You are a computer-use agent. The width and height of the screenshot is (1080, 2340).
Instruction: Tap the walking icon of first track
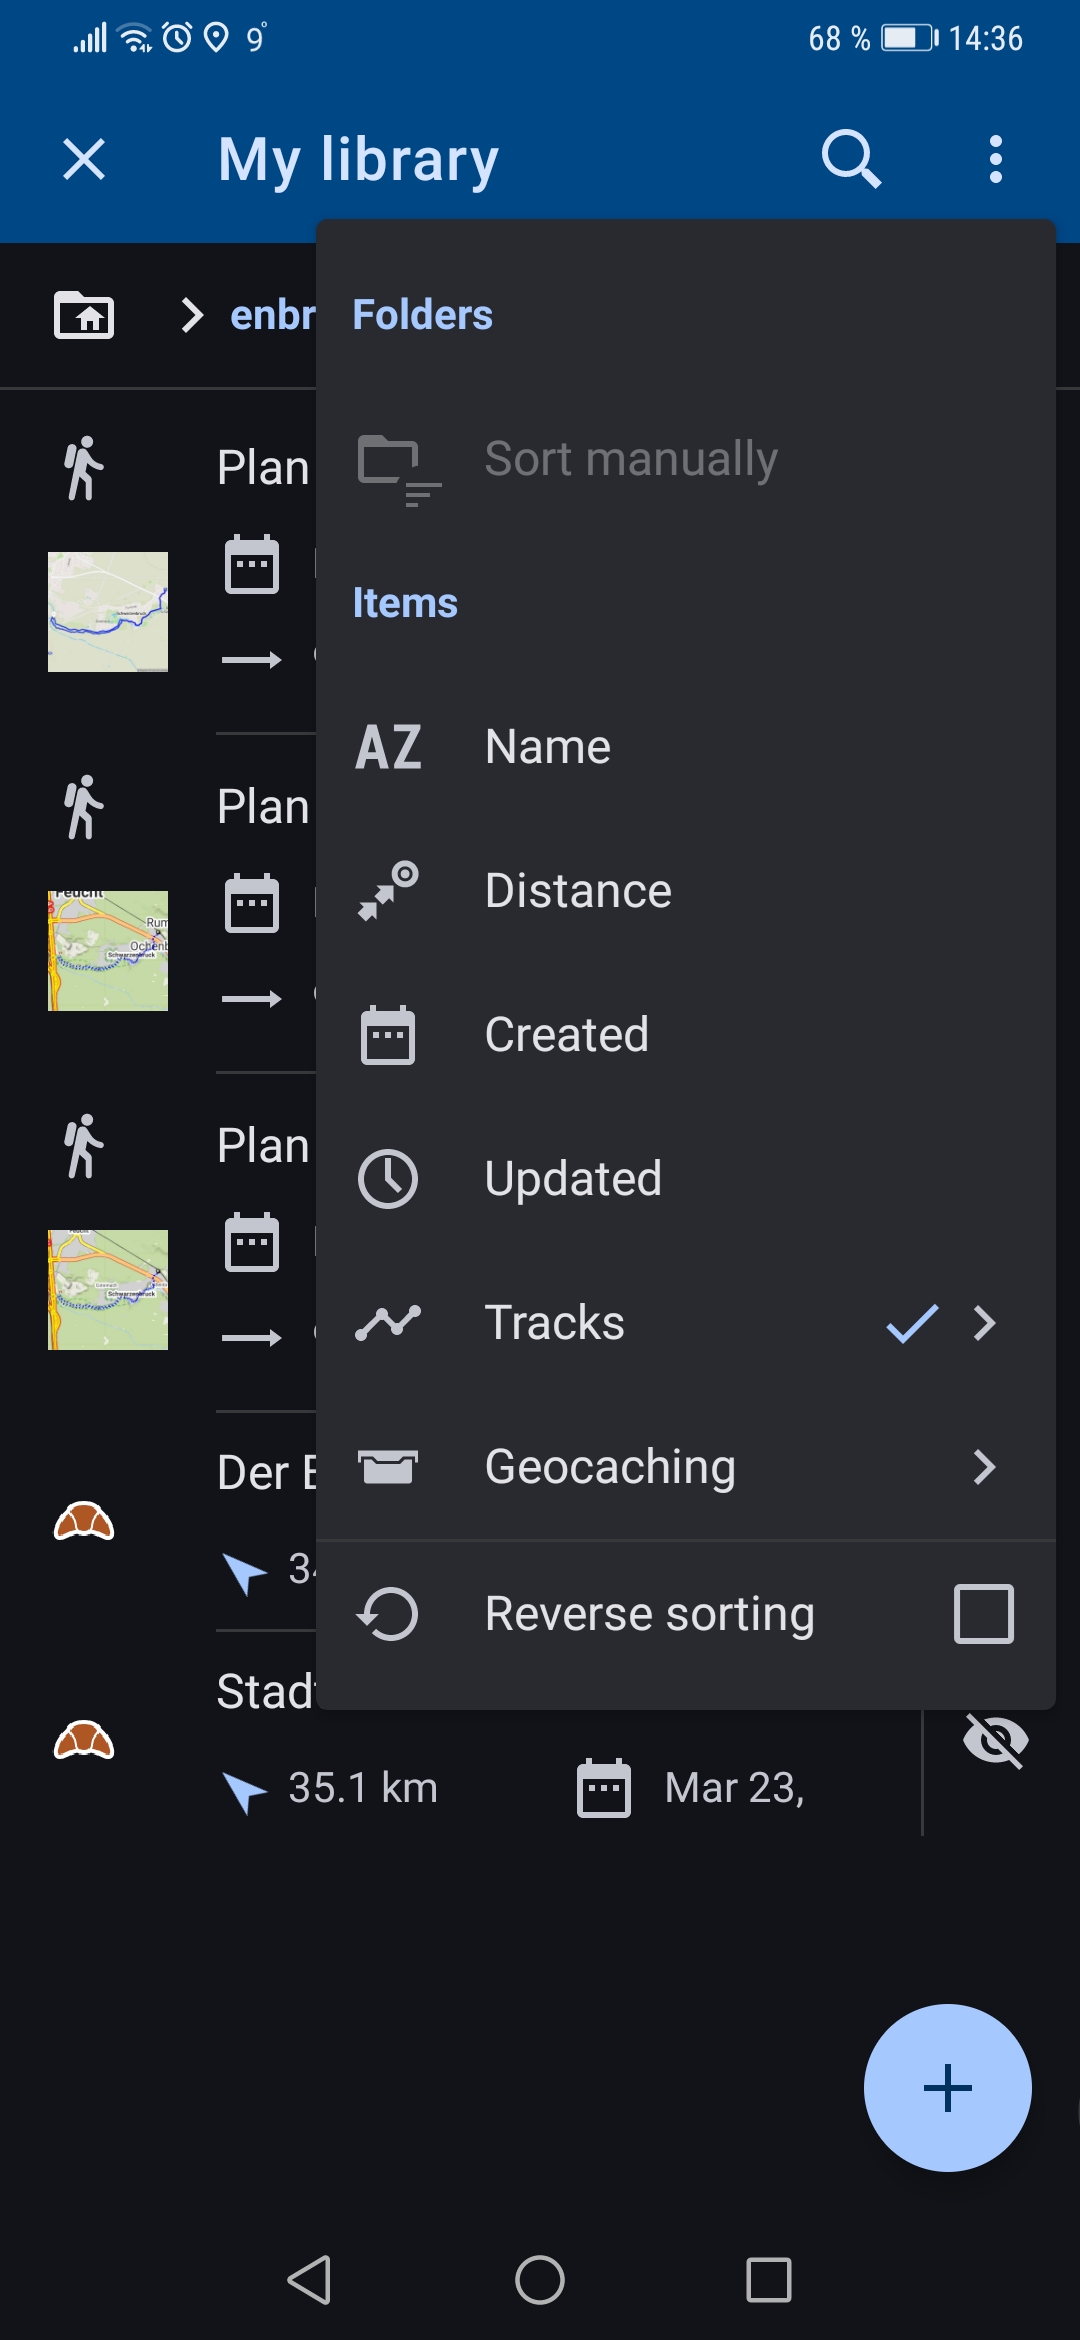click(84, 468)
